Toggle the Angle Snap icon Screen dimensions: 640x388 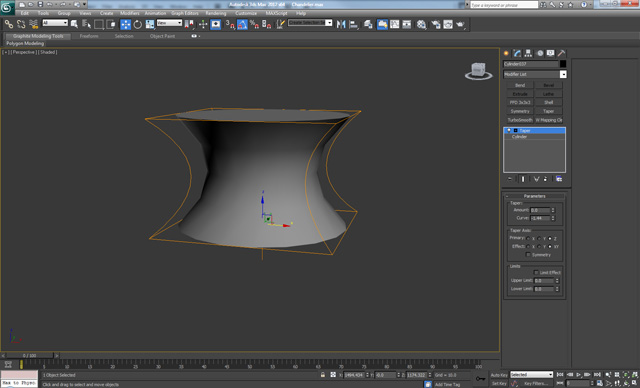click(242, 24)
